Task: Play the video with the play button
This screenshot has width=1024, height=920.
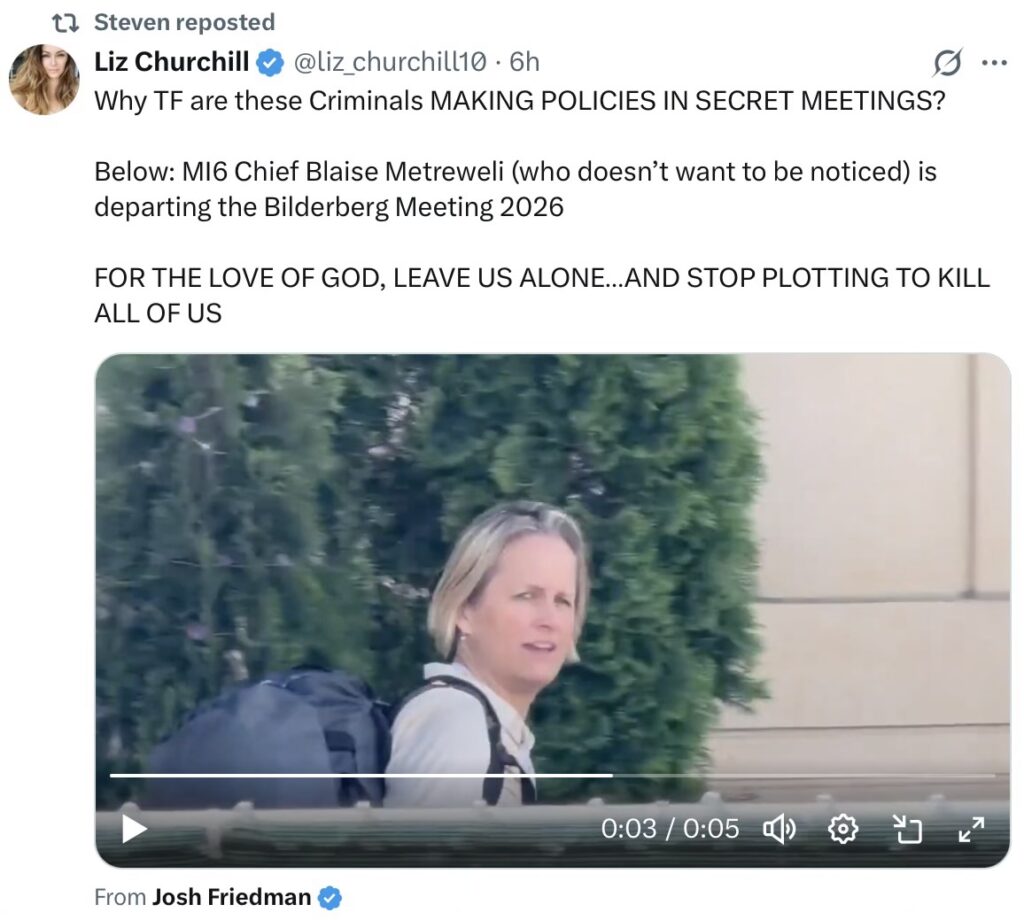Action: pos(134,829)
